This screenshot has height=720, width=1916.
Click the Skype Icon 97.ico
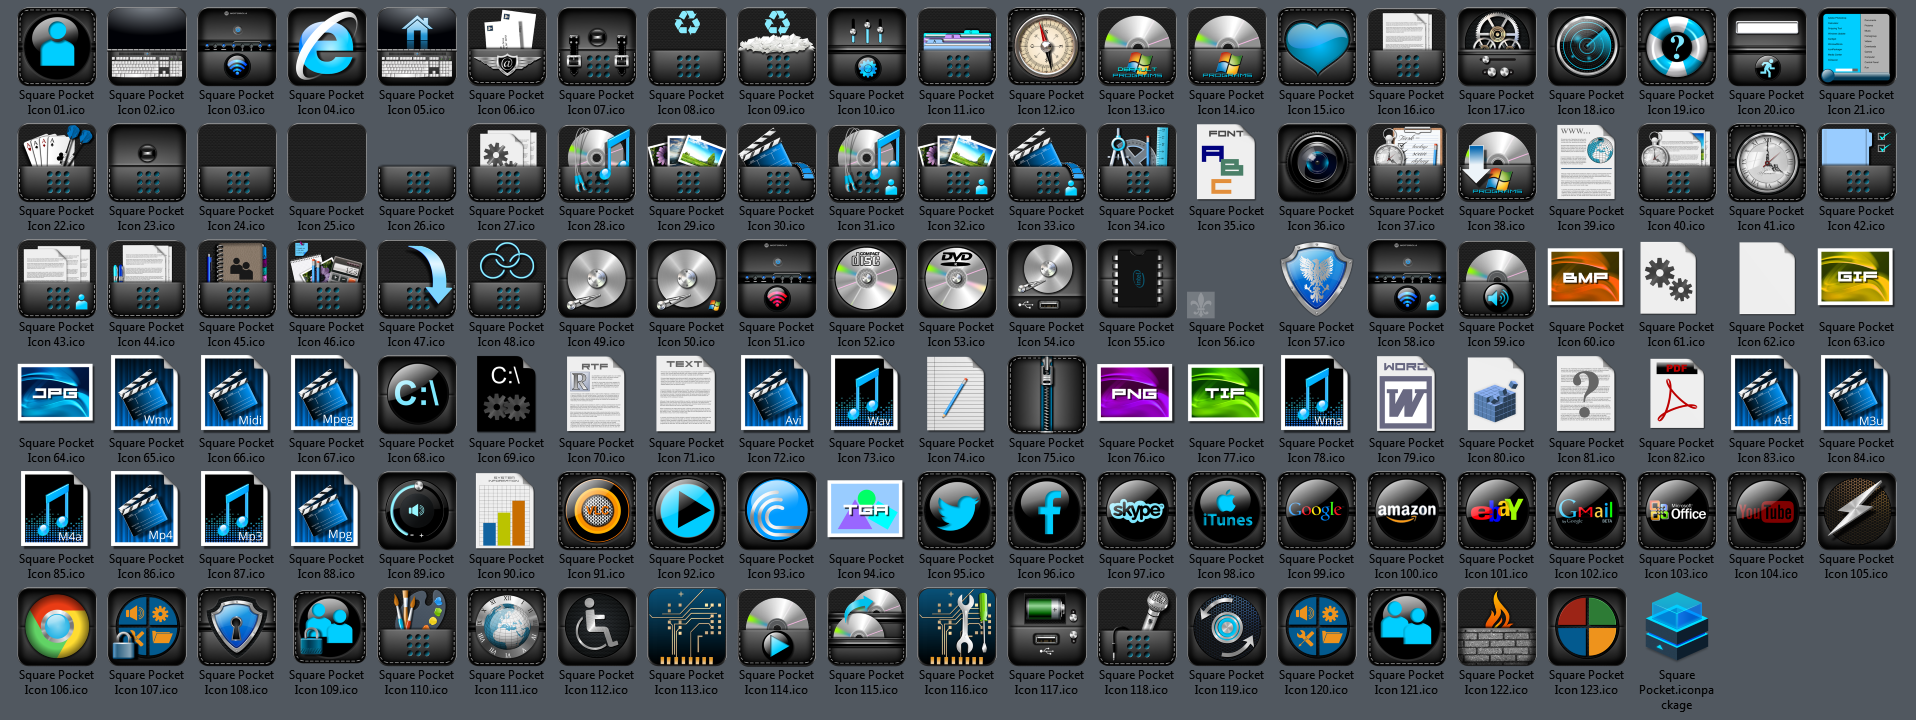click(x=1137, y=511)
